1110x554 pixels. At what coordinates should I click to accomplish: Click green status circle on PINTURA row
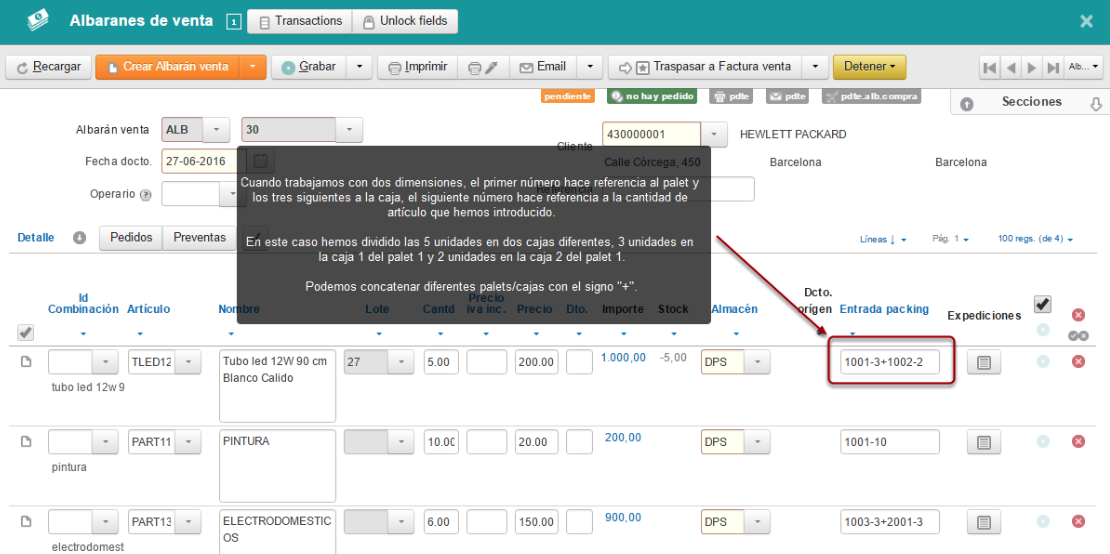pyautogui.click(x=1043, y=442)
